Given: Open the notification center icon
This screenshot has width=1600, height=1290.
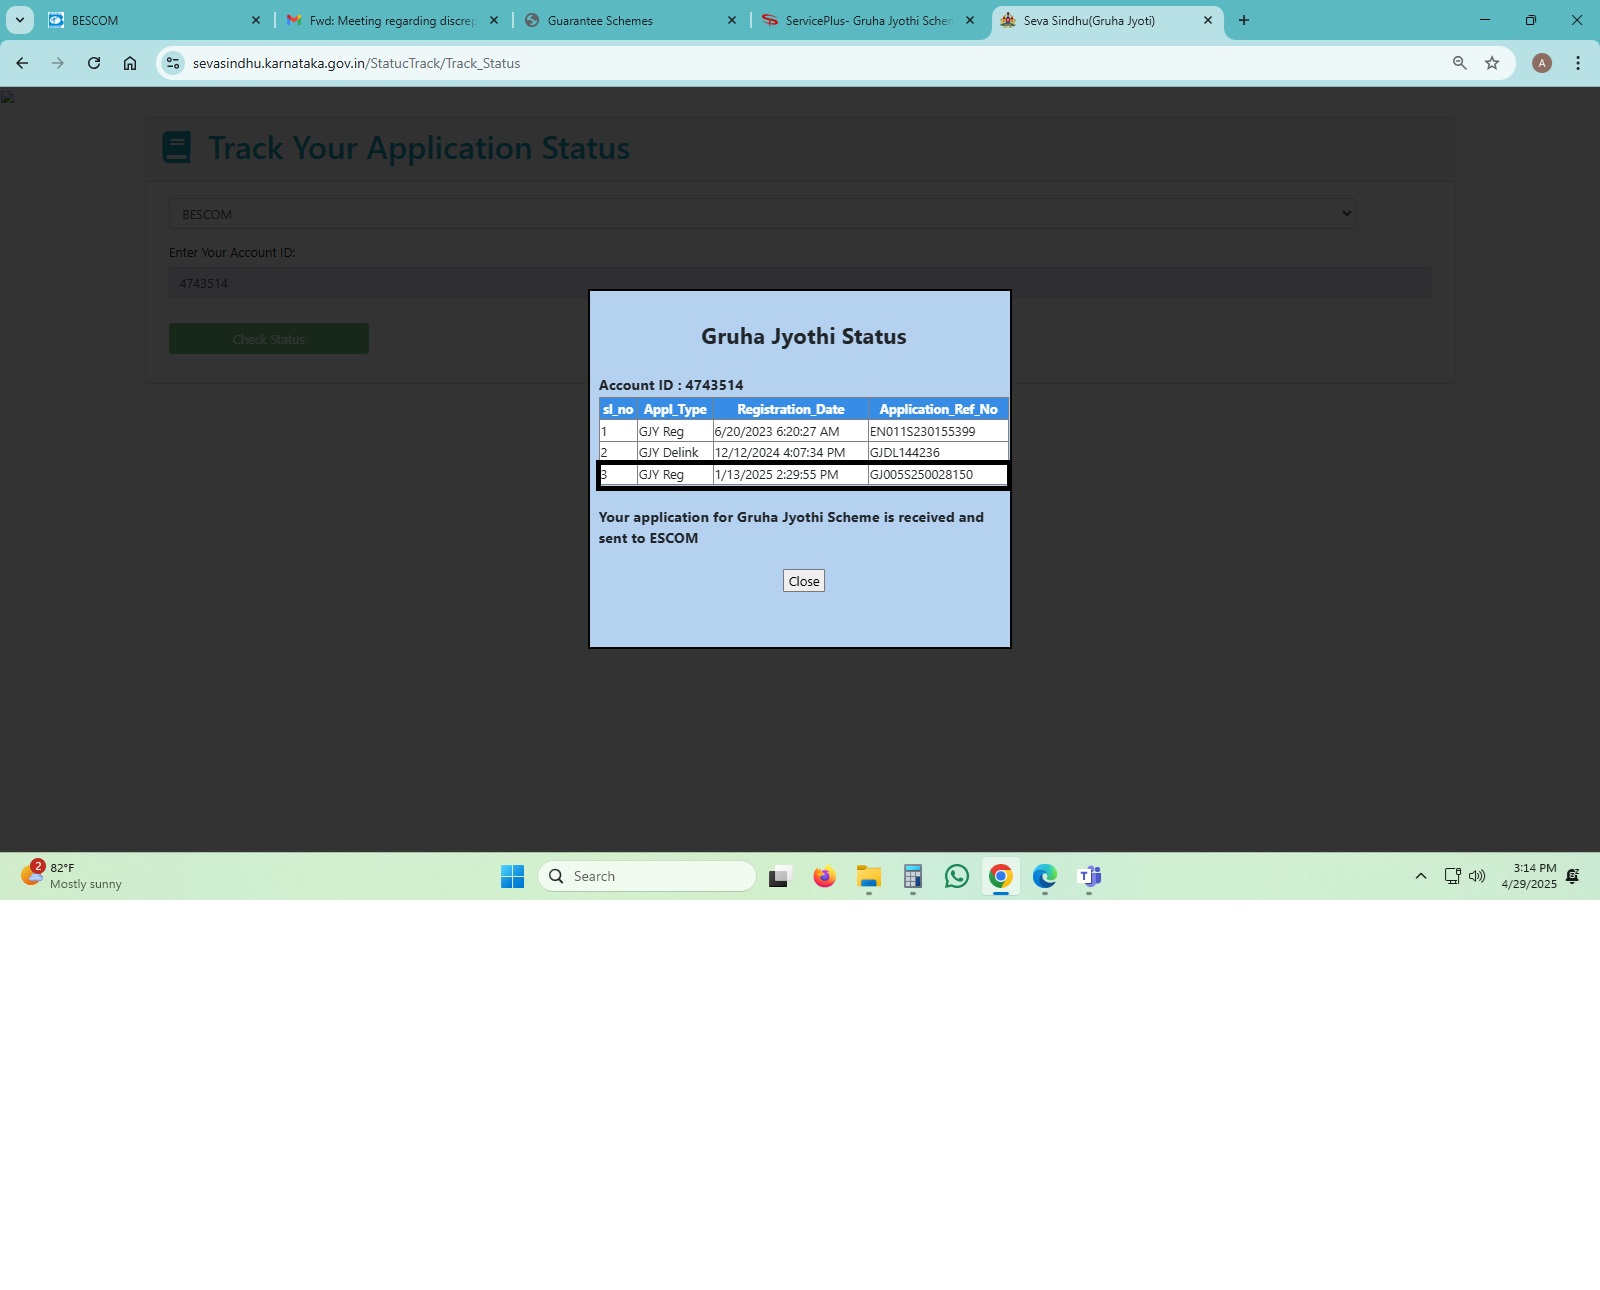Looking at the screenshot, I should 1573,876.
